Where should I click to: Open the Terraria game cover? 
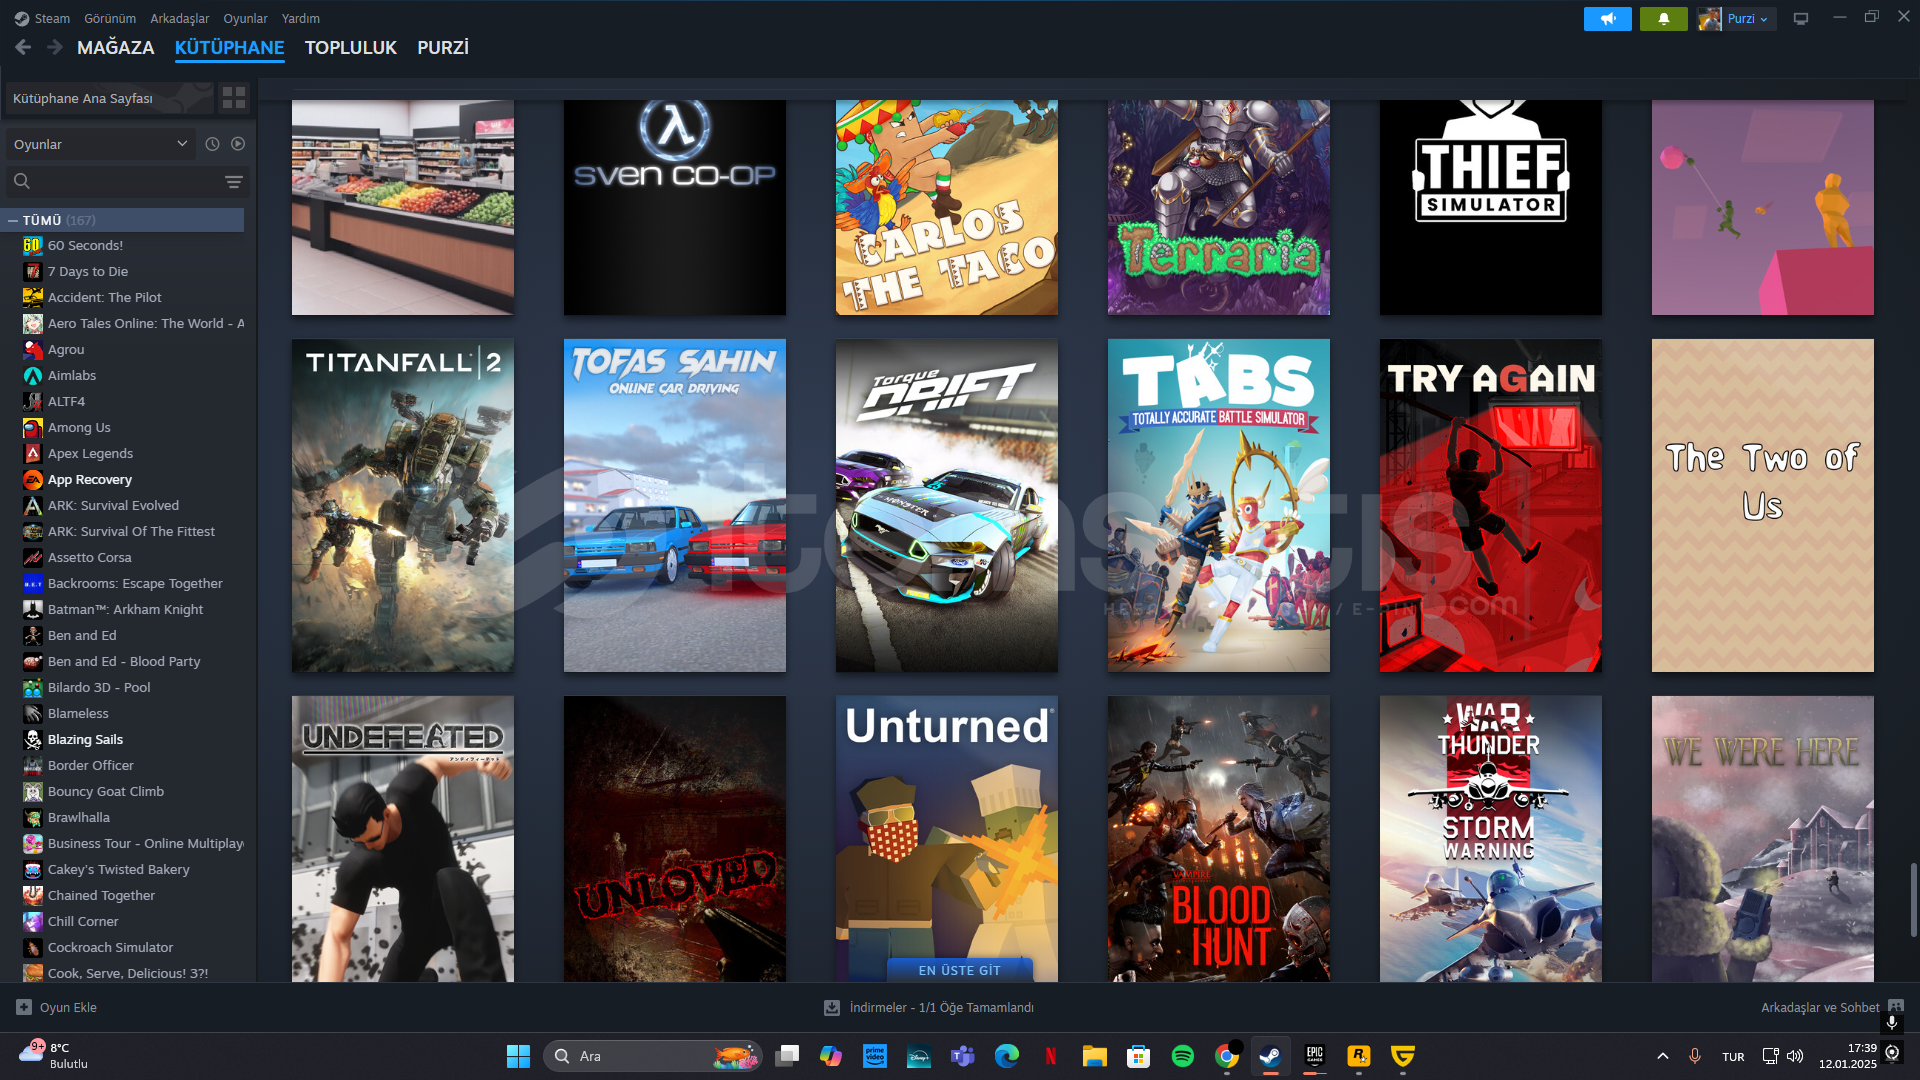pyautogui.click(x=1219, y=207)
